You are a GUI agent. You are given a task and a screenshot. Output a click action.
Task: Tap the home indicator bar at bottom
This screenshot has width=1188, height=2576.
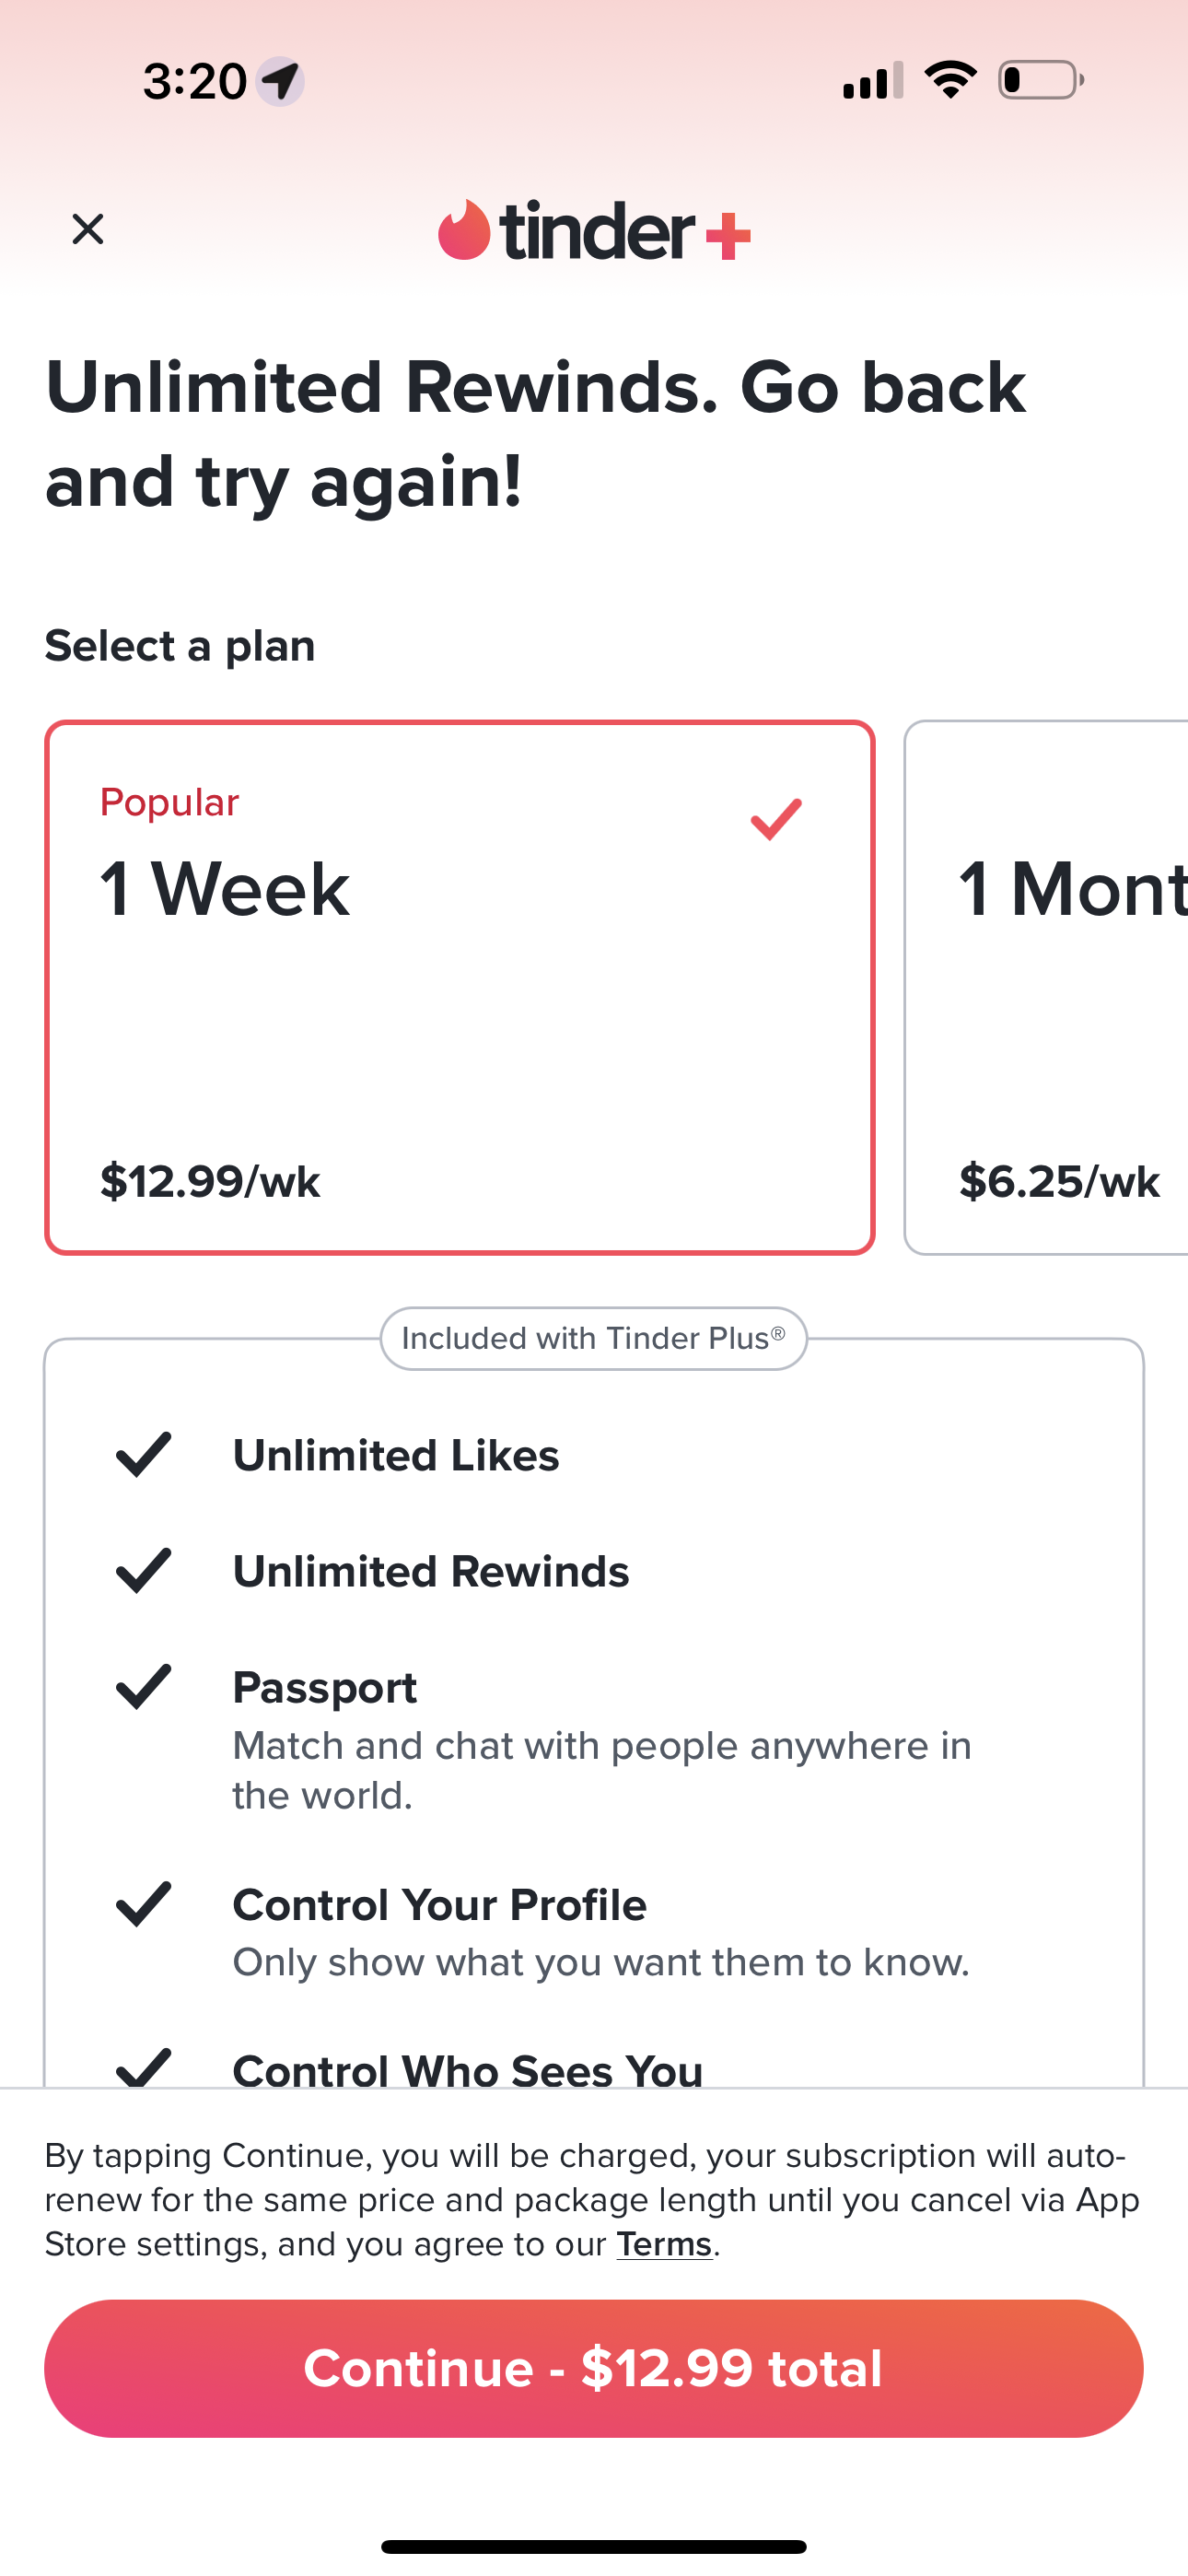[x=594, y=2546]
